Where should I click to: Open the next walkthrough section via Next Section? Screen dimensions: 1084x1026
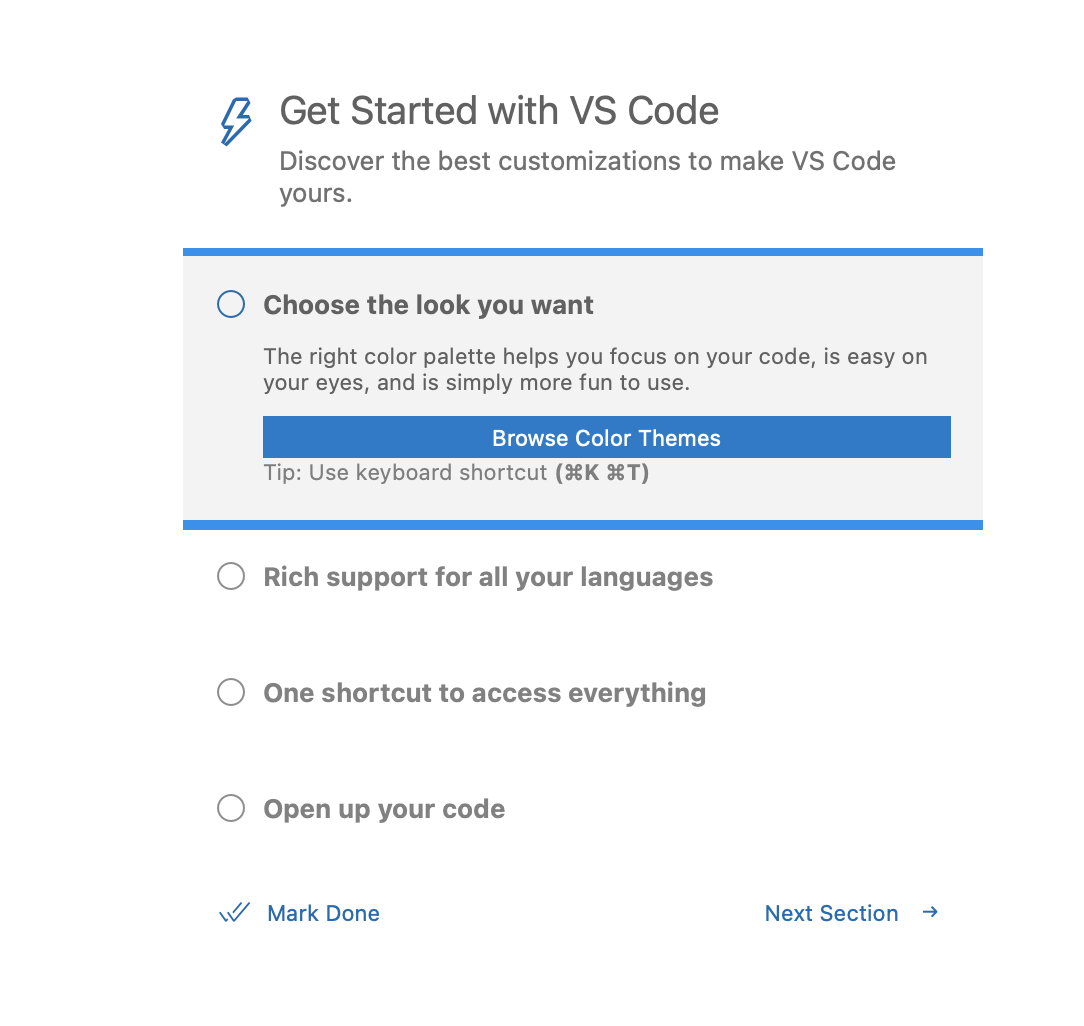tap(831, 912)
